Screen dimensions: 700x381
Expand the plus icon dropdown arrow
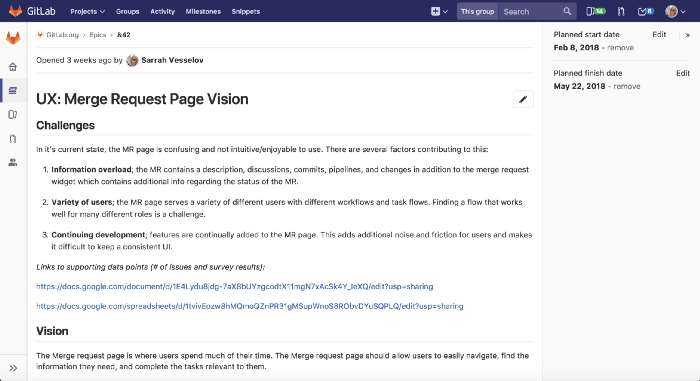pos(445,12)
